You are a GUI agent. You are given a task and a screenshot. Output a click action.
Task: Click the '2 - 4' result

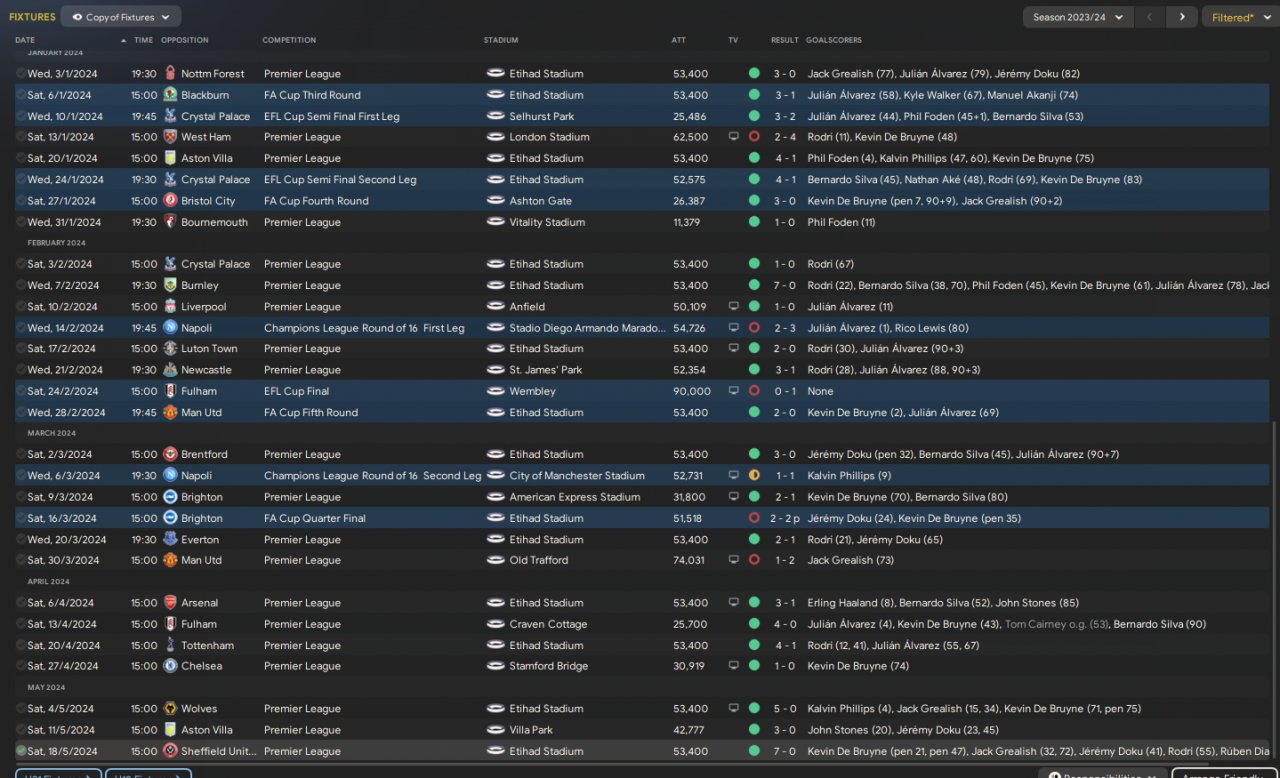click(785, 137)
